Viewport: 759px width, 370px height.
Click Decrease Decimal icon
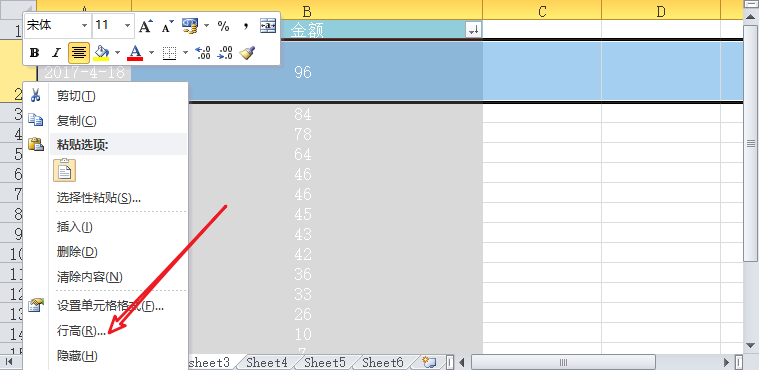click(x=225, y=53)
